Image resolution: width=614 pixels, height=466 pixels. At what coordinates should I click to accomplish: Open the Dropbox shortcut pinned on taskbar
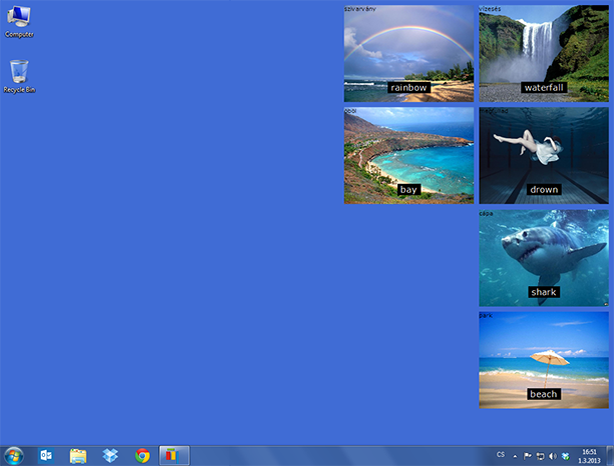click(x=110, y=456)
